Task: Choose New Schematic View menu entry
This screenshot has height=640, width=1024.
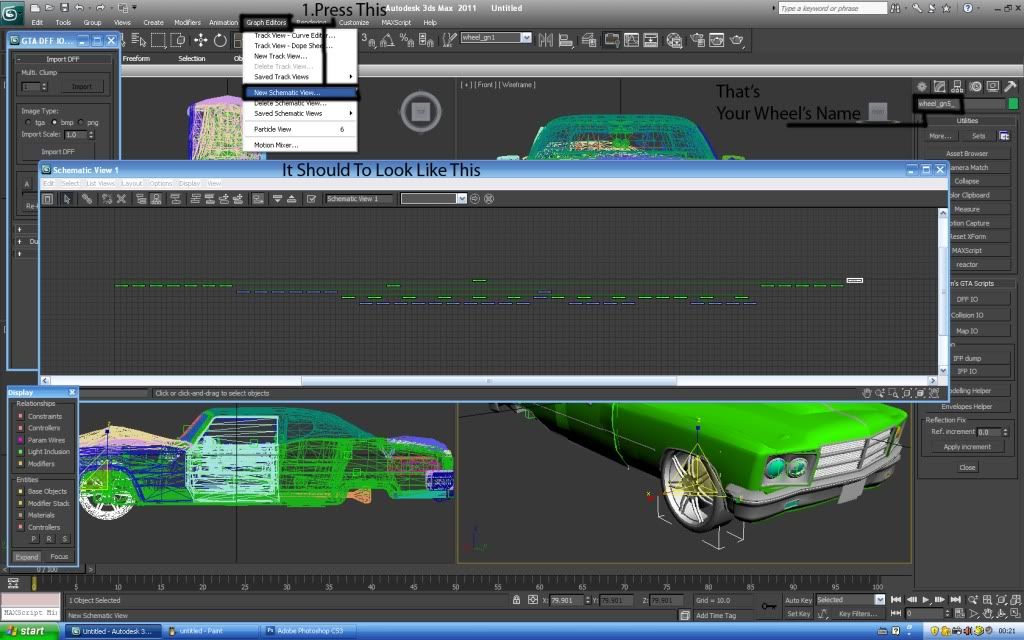Action: click(x=300, y=93)
